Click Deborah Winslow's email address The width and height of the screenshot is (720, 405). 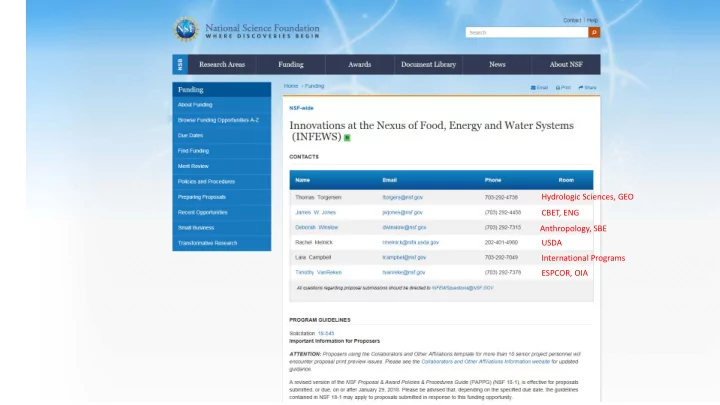[x=404, y=227]
